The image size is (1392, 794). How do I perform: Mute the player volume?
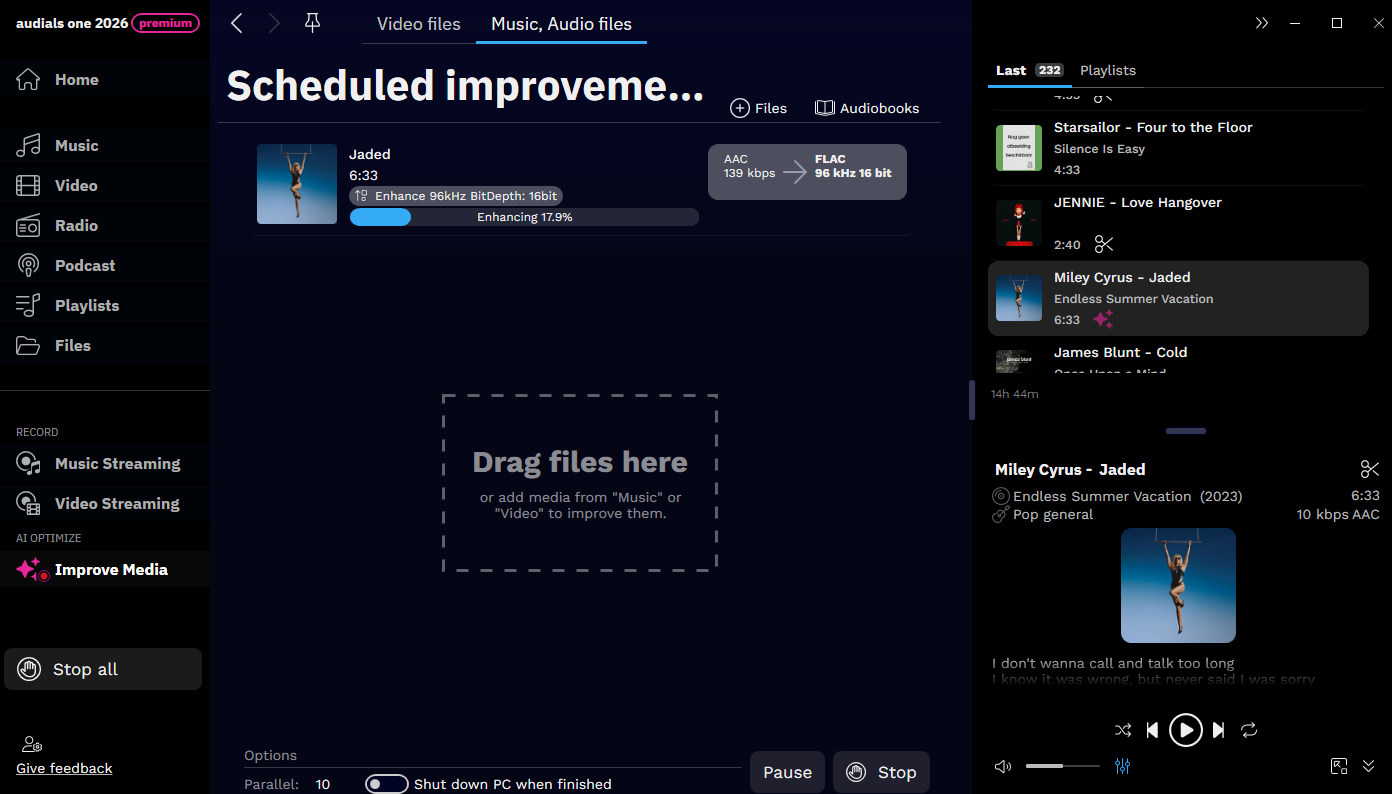point(1002,766)
